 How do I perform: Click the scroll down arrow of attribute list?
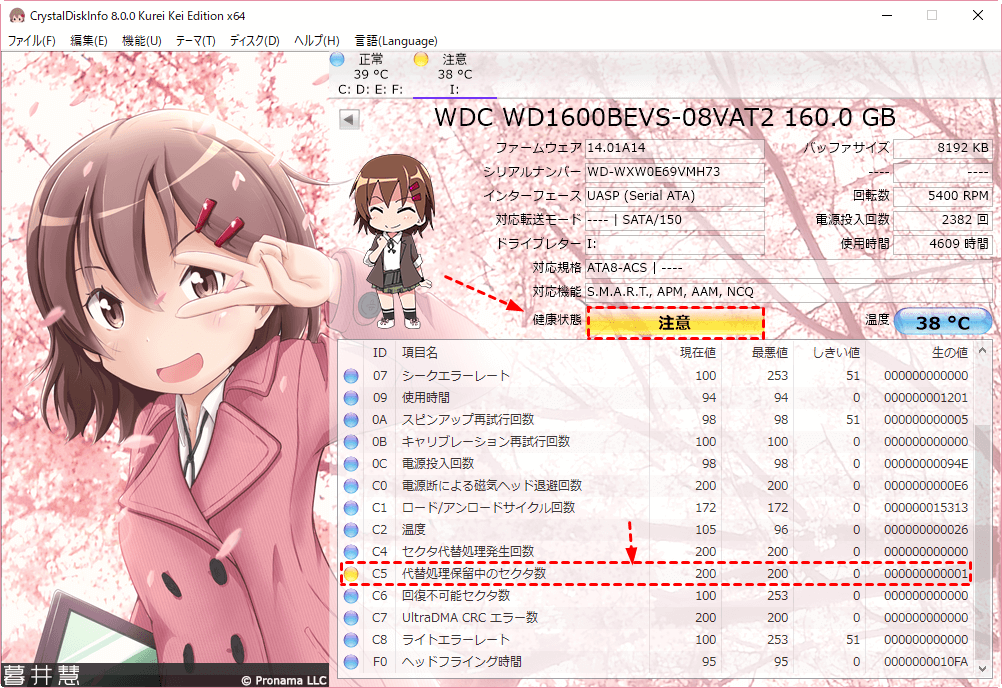pyautogui.click(x=983, y=668)
